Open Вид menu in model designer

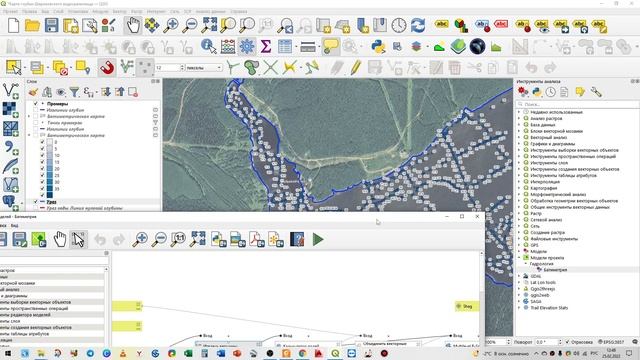pos(14,225)
